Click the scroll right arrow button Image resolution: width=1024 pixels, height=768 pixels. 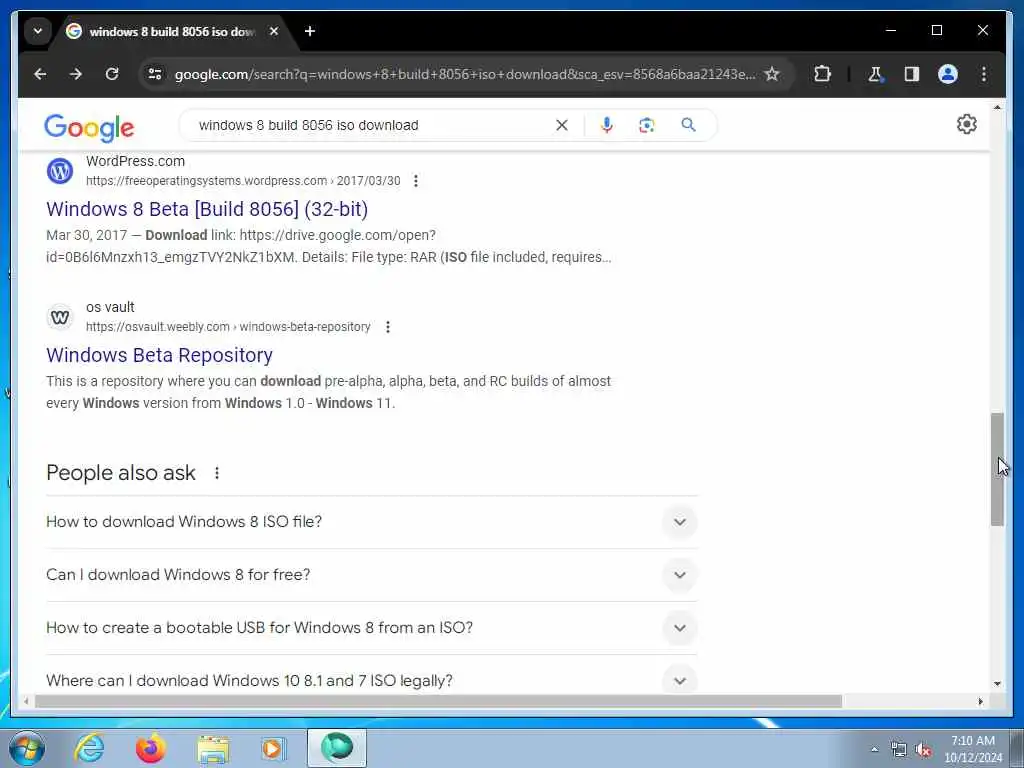click(x=980, y=701)
